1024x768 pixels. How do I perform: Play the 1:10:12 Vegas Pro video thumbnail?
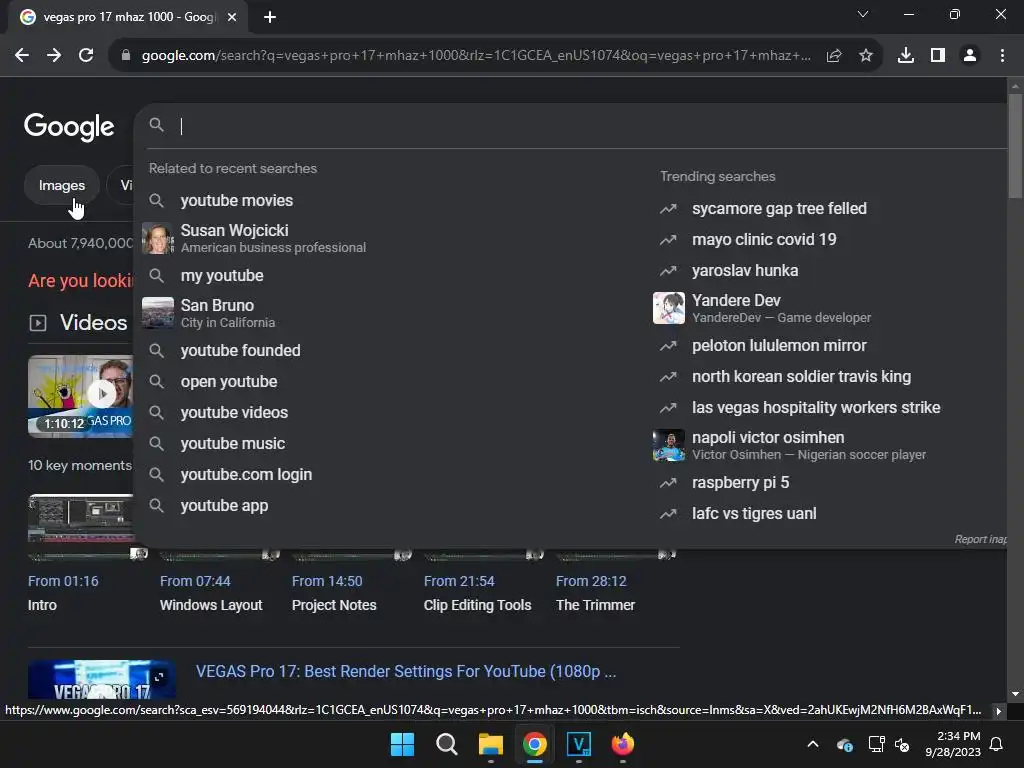pos(80,396)
